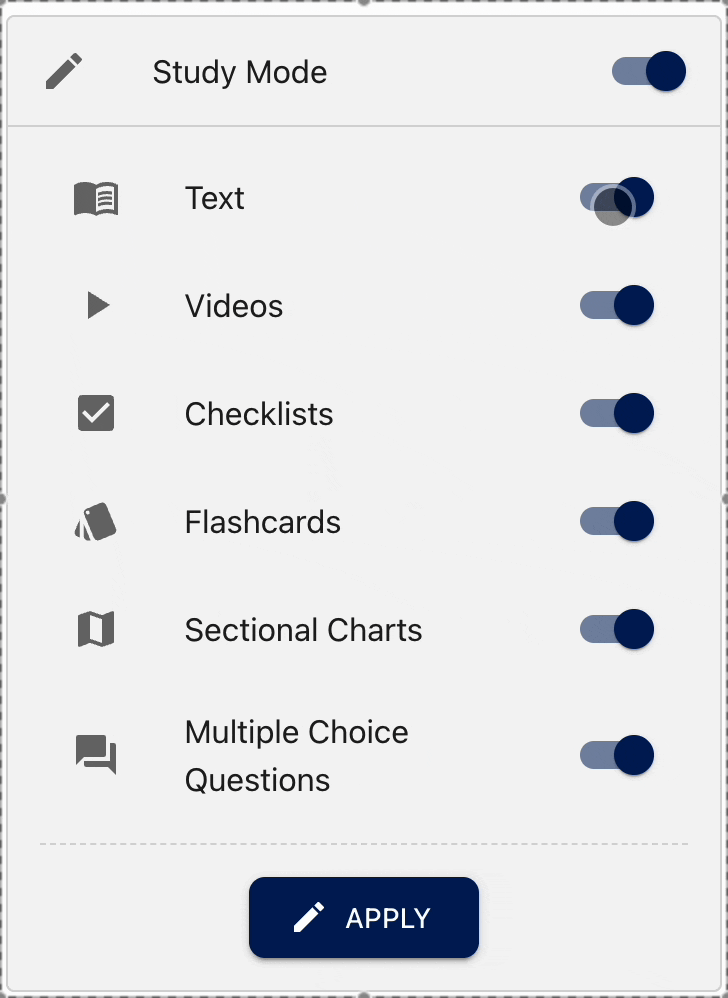Select the Videos label text
728x998 pixels.
point(234,306)
